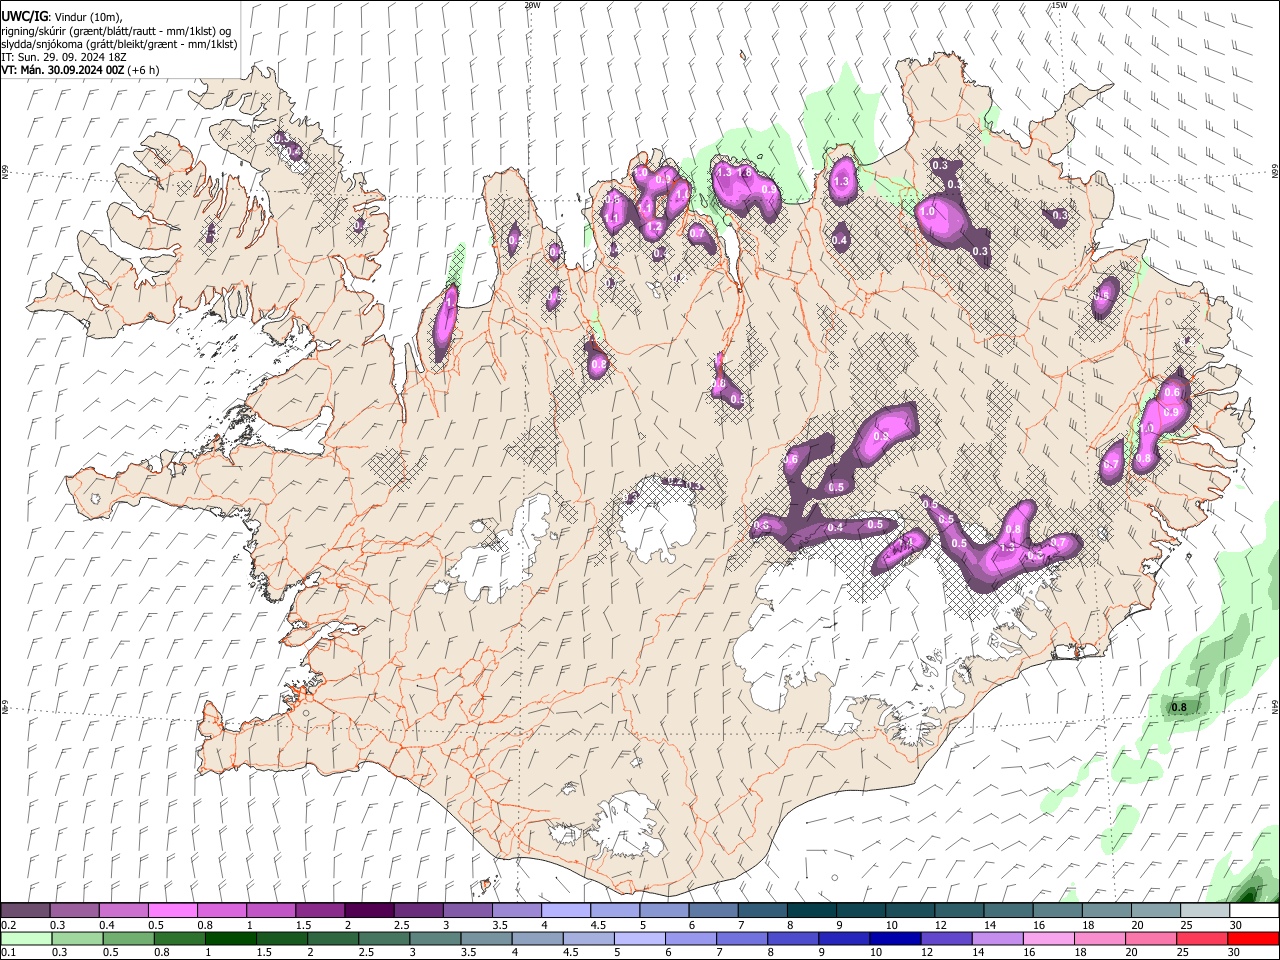Click bottom-row legend swatch between 0.1 and 0.3
1280x960 pixels.
tap(26, 938)
